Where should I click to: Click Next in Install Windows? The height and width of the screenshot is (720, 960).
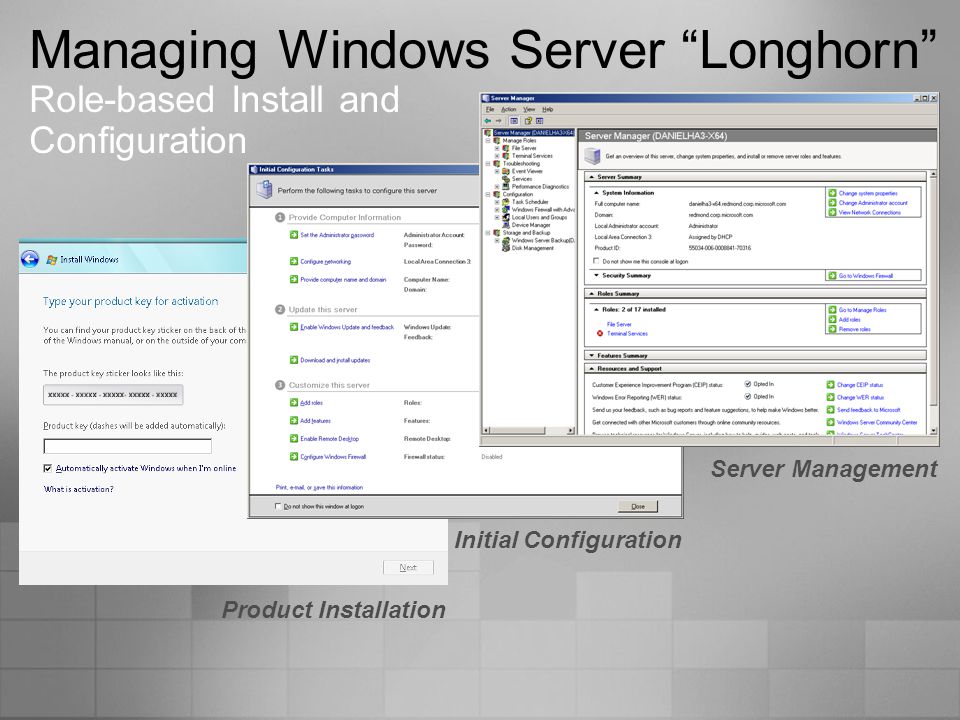click(x=408, y=568)
